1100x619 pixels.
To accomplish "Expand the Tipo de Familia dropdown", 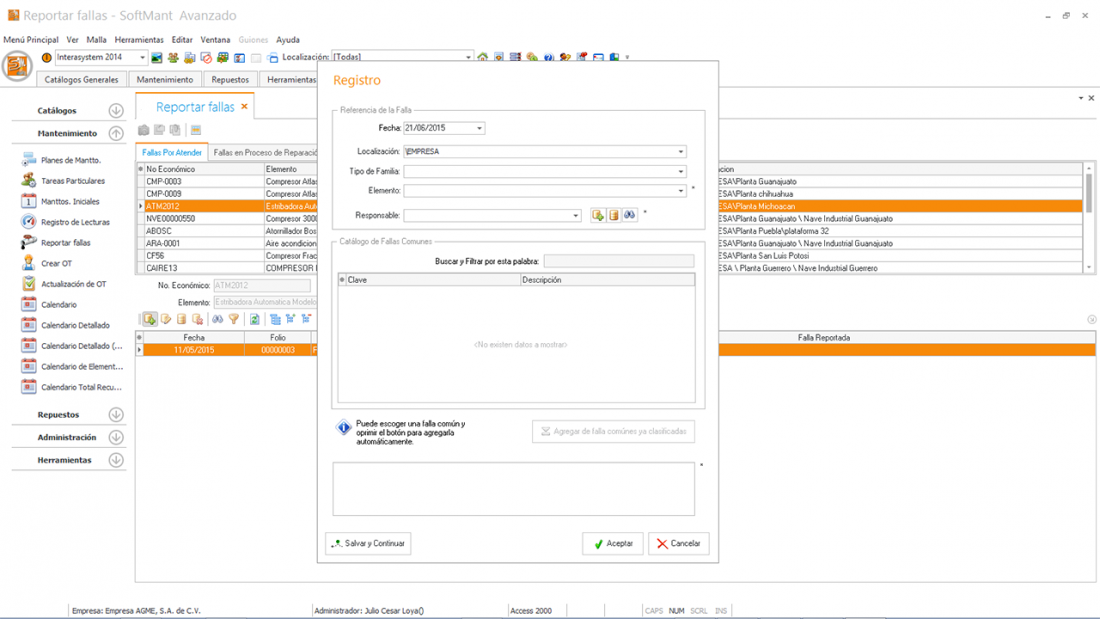I will click(x=681, y=172).
